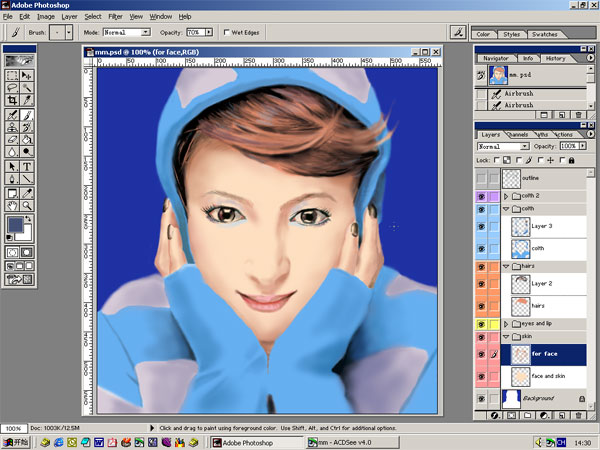The height and width of the screenshot is (450, 600).
Task: Select the Slice tool
Action: 26,100
